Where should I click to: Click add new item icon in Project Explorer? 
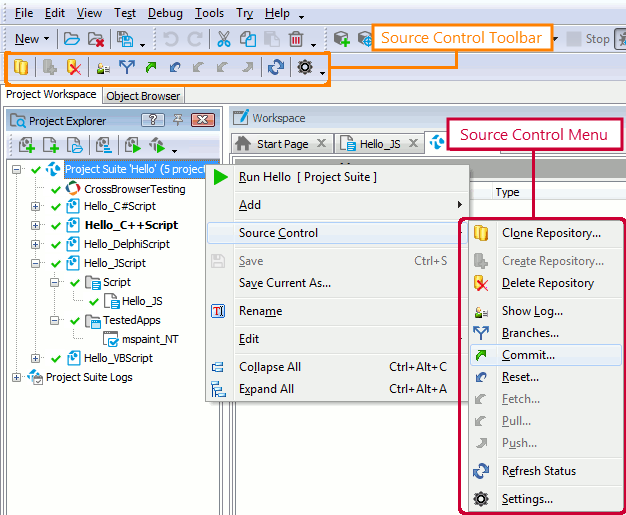(x=51, y=145)
